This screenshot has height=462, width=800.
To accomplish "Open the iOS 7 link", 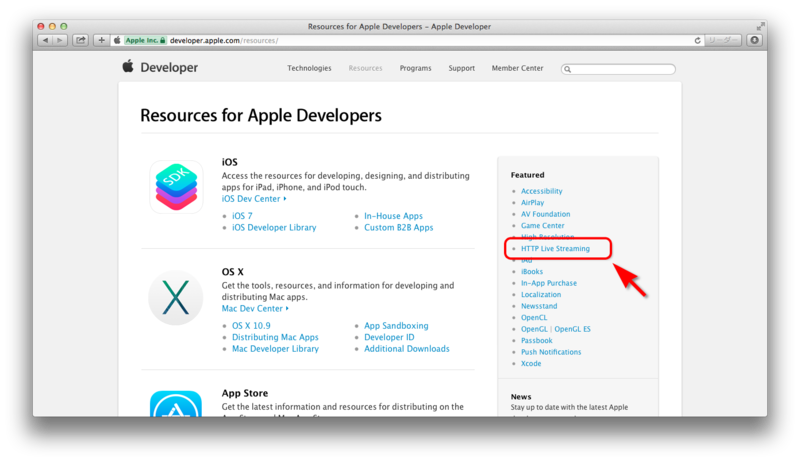I will click(x=242, y=216).
